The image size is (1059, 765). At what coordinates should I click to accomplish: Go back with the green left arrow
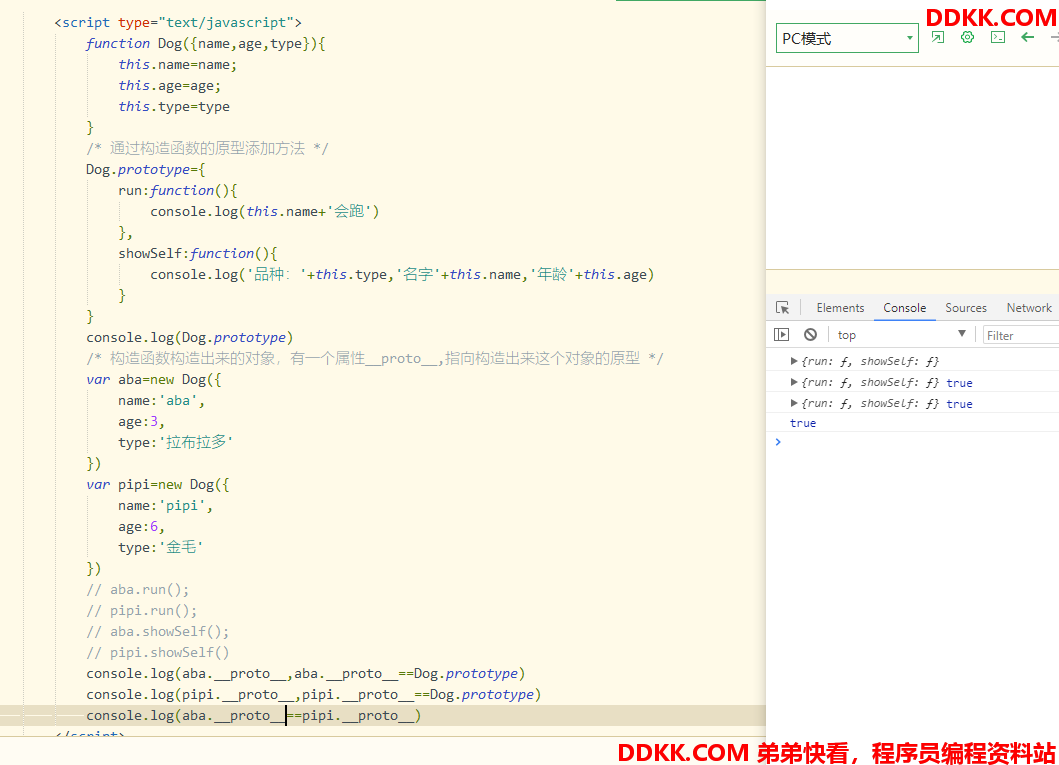(1027, 37)
